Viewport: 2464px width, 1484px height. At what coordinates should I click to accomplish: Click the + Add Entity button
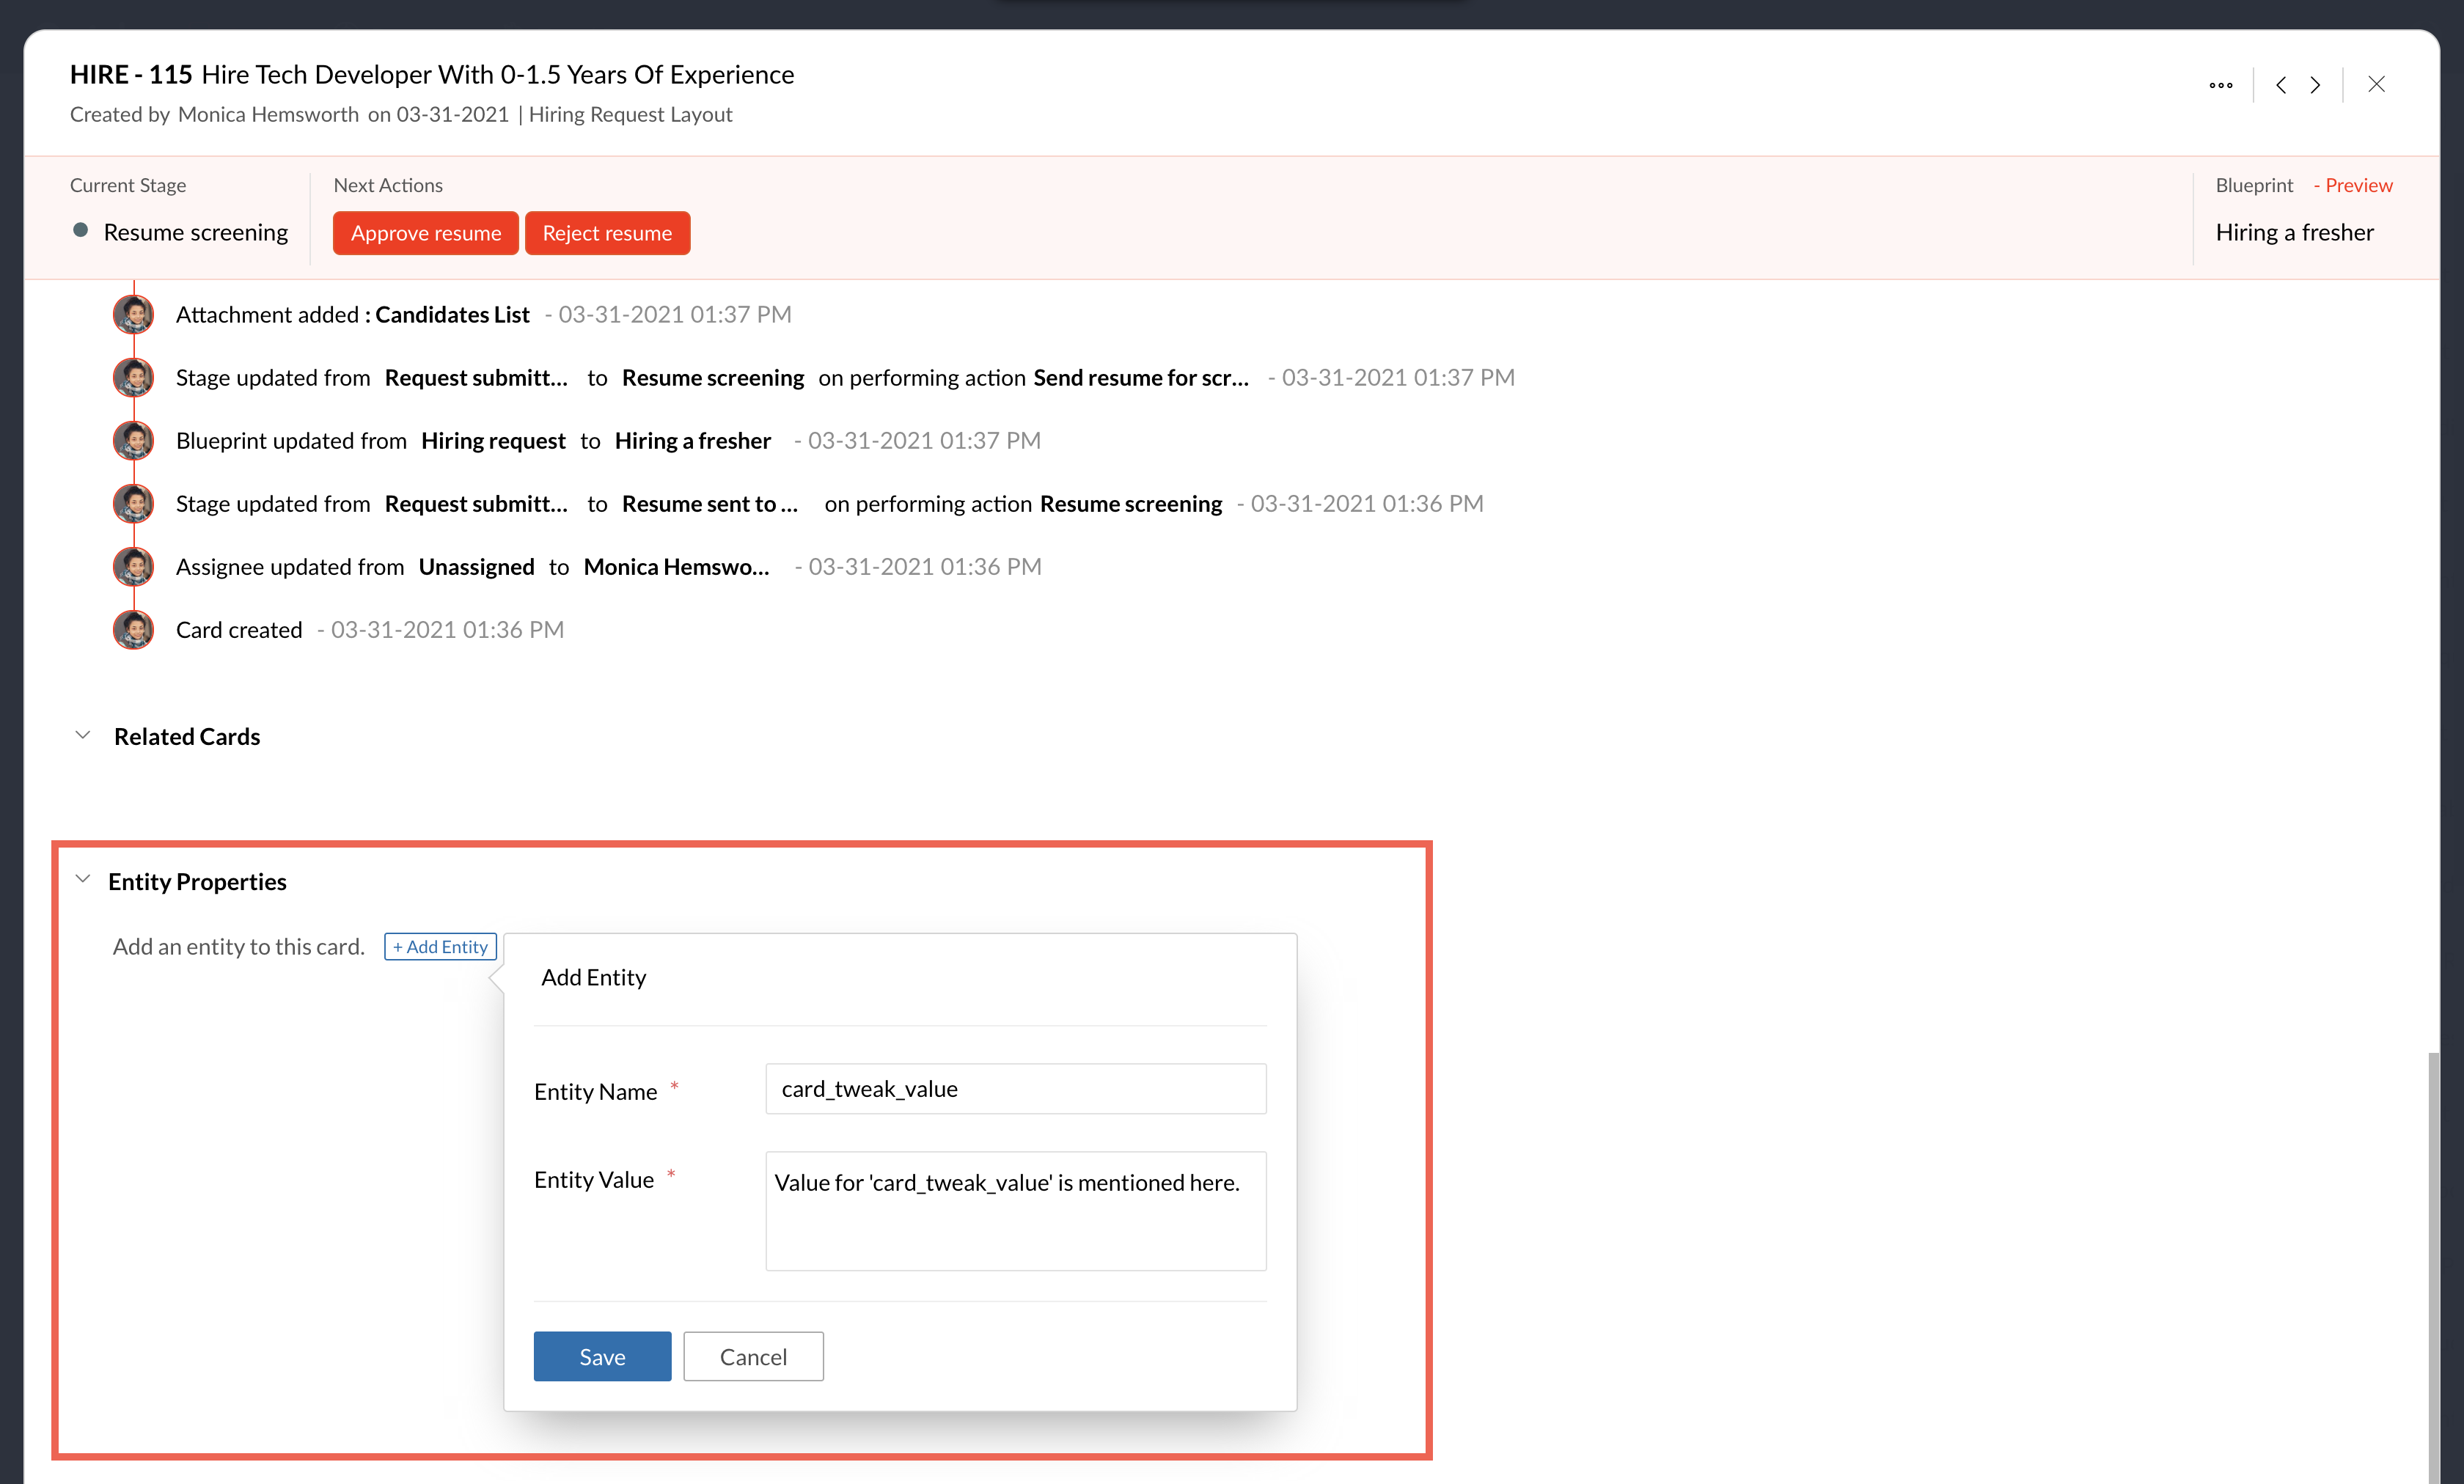click(x=440, y=947)
